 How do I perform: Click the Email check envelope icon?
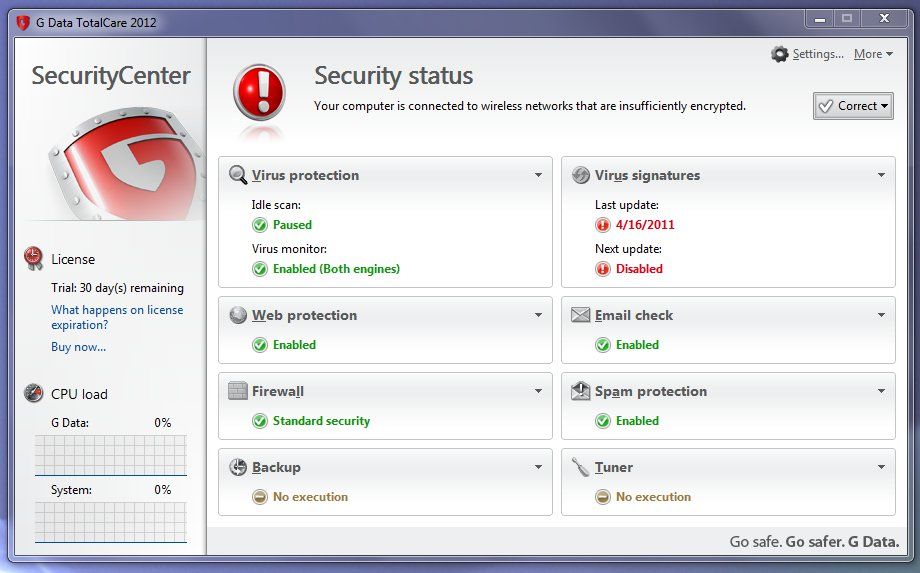(581, 315)
